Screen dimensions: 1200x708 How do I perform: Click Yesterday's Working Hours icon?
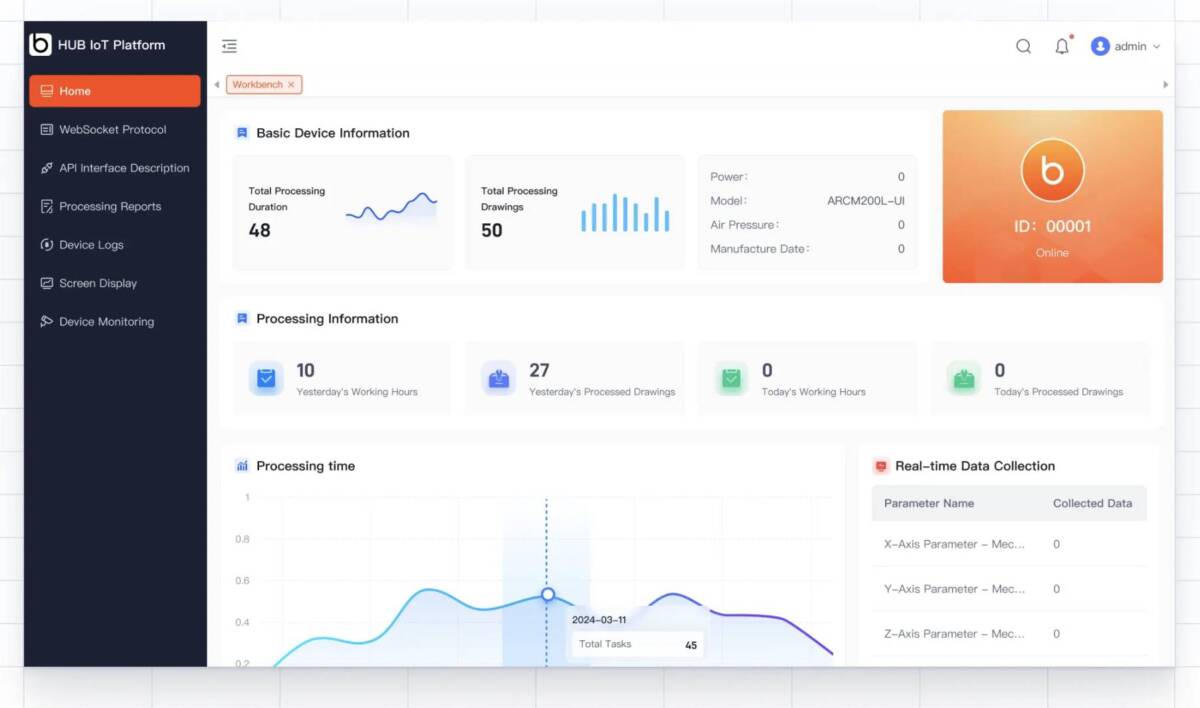point(266,378)
